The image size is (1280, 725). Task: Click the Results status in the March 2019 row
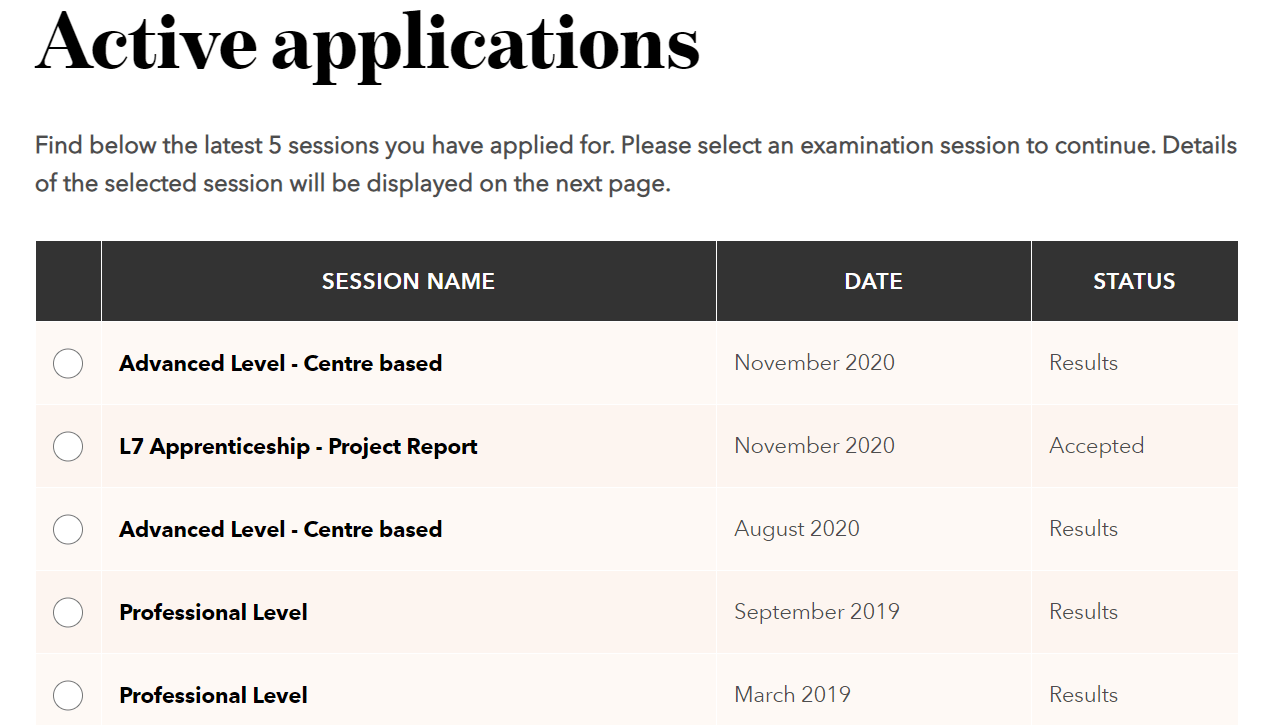point(1083,695)
